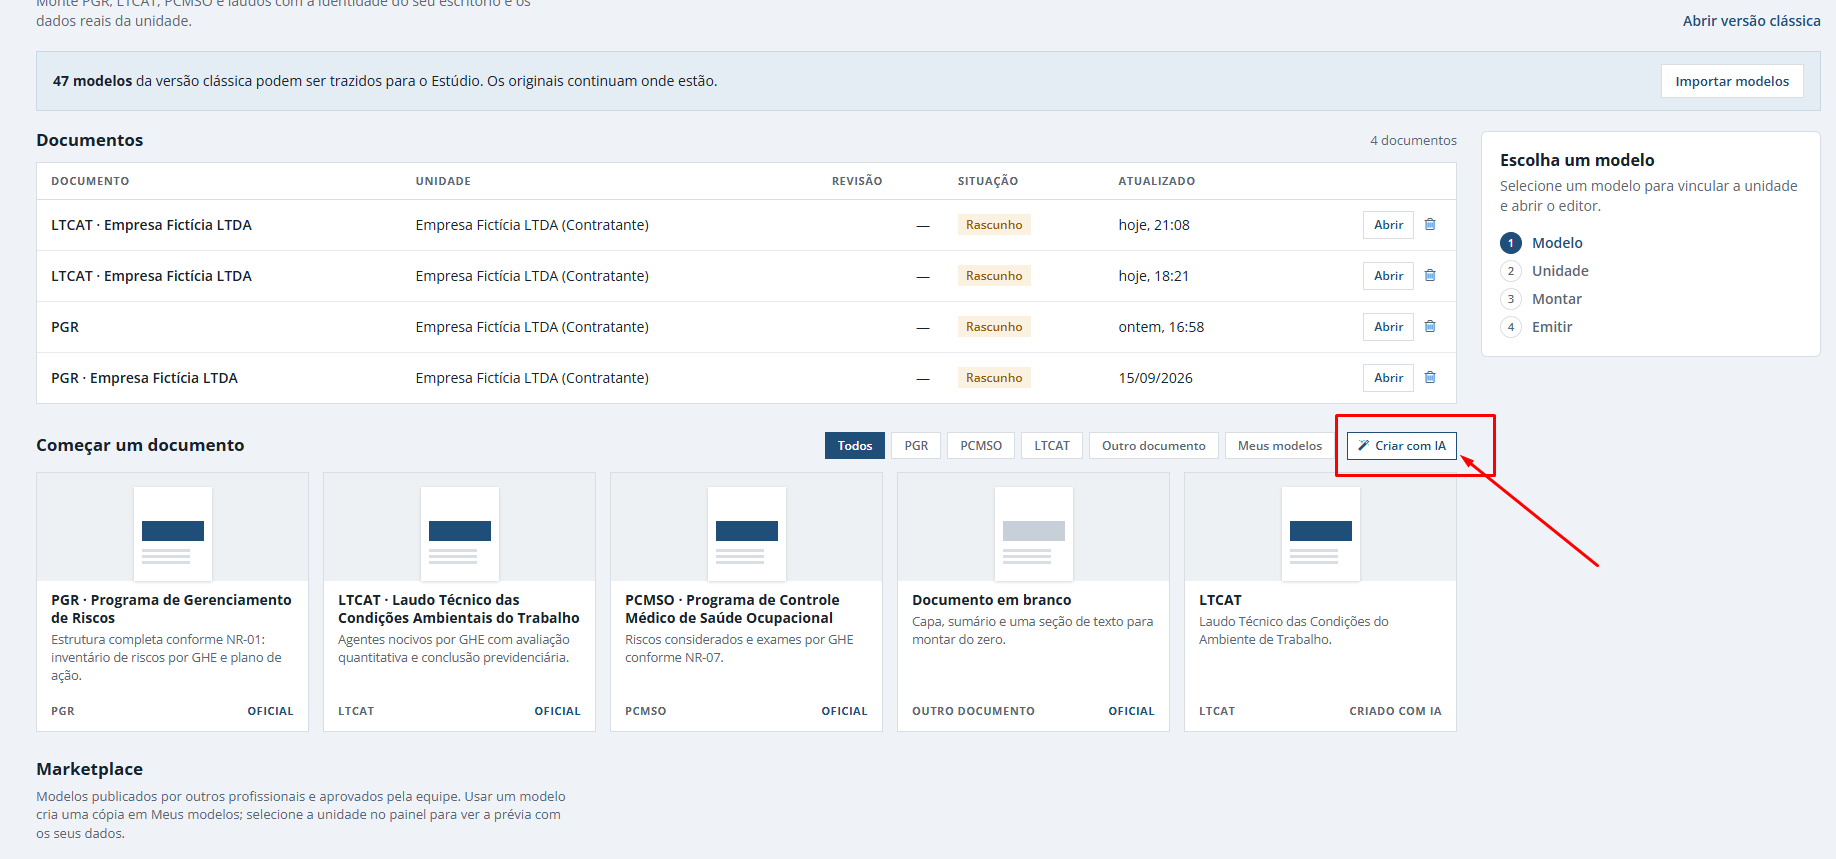
Task: Click the "4 documentos" count text
Action: point(1413,141)
